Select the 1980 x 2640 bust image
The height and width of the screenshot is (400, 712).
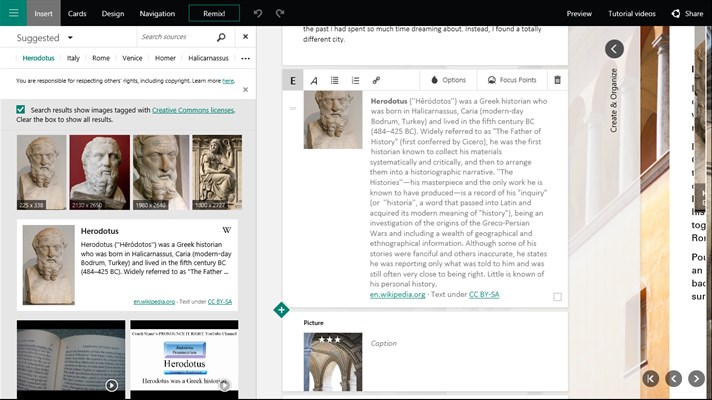[x=161, y=172]
